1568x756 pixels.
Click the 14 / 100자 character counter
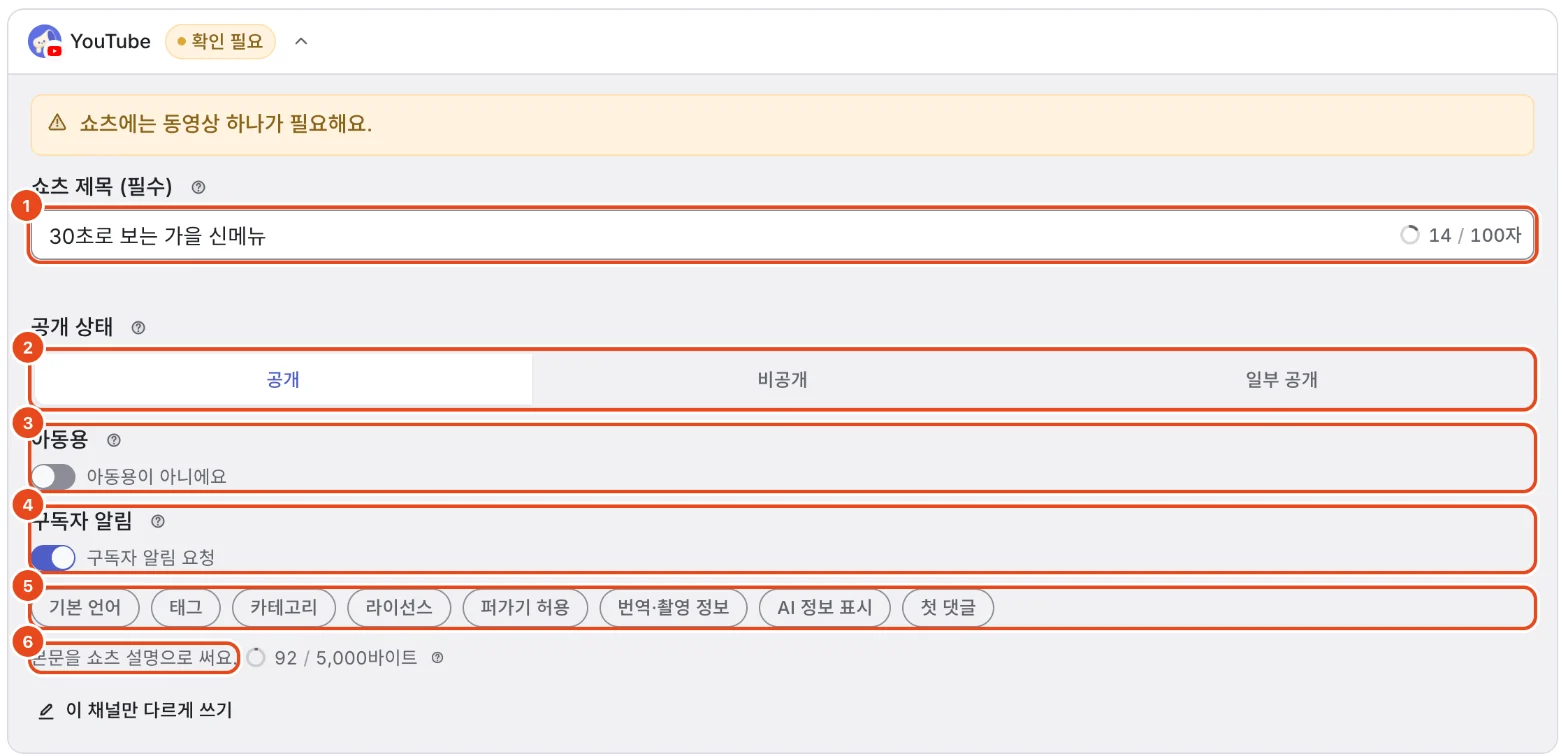(x=1474, y=236)
